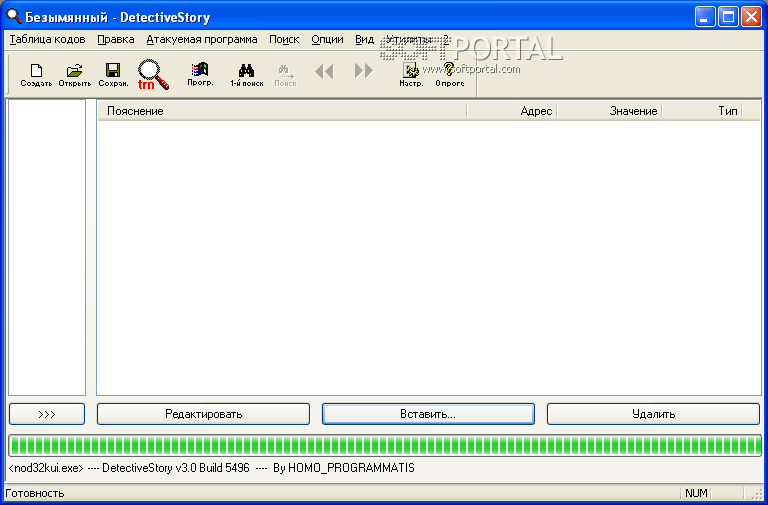Maximize the DetectiveStory window

(728, 17)
